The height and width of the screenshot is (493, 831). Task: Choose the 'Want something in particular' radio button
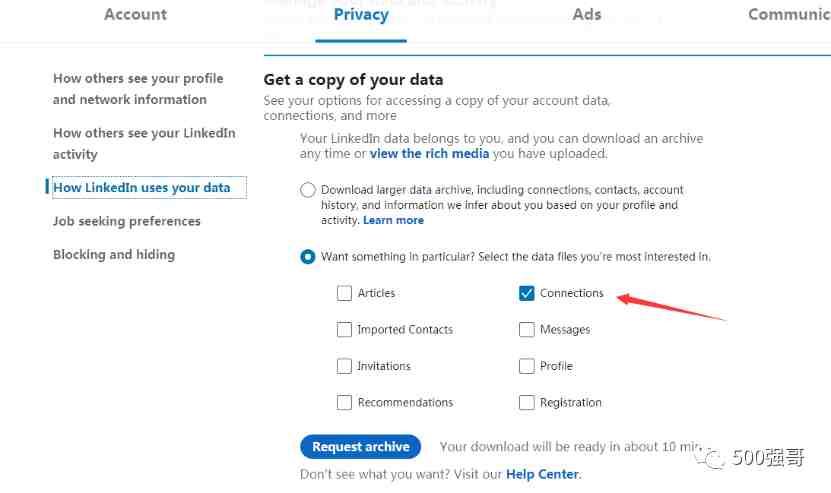point(308,257)
